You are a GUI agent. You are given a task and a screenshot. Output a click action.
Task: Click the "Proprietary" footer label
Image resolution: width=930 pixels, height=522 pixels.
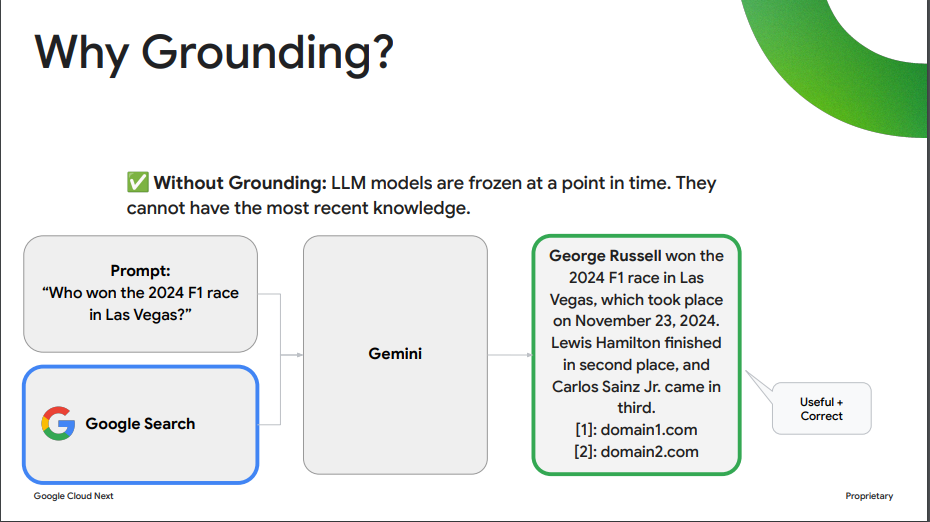tap(869, 496)
